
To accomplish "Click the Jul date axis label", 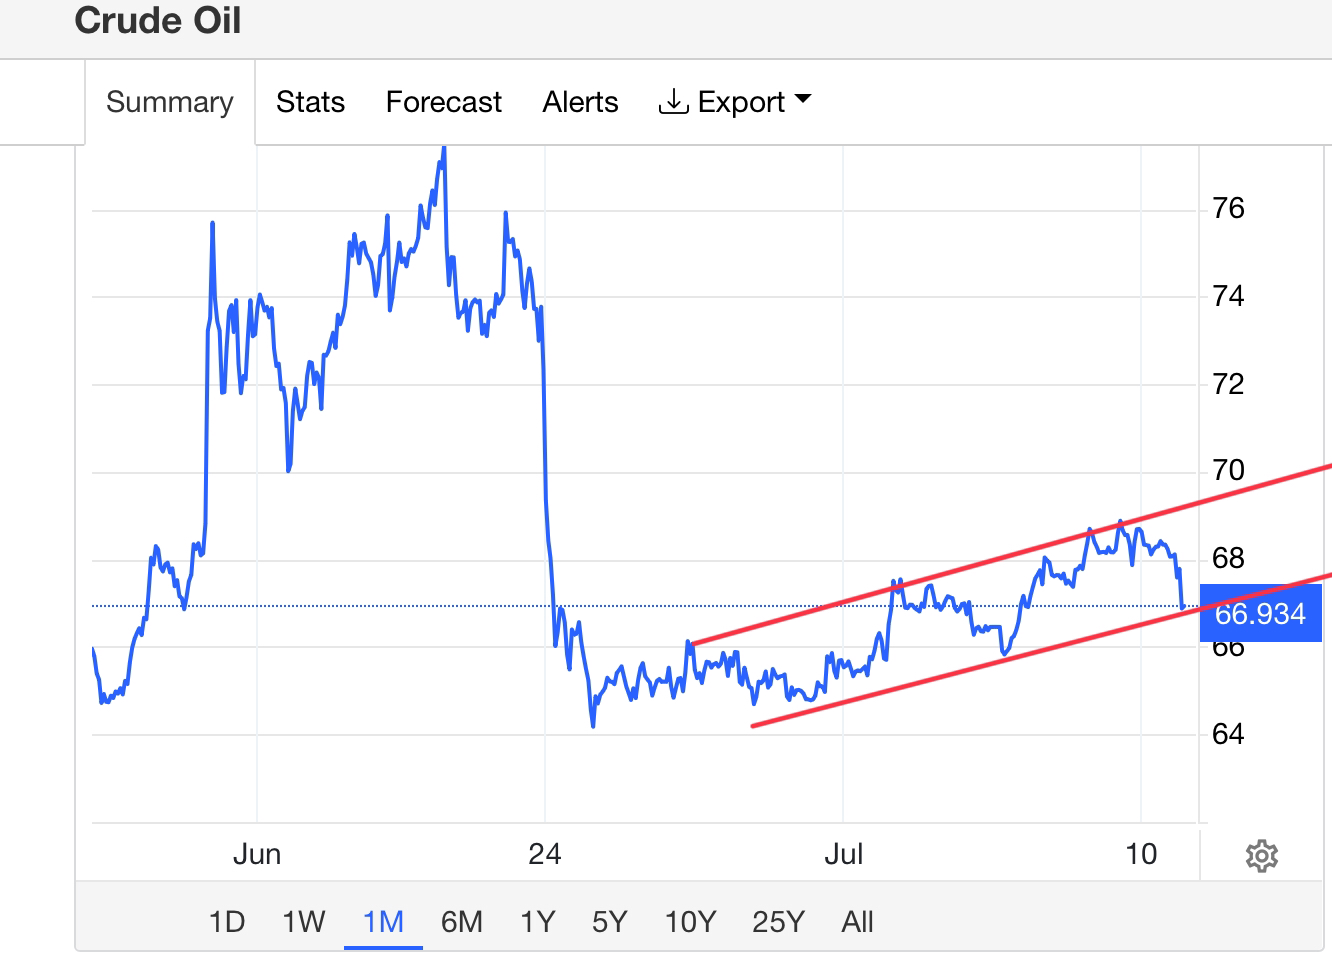I will 843,854.
